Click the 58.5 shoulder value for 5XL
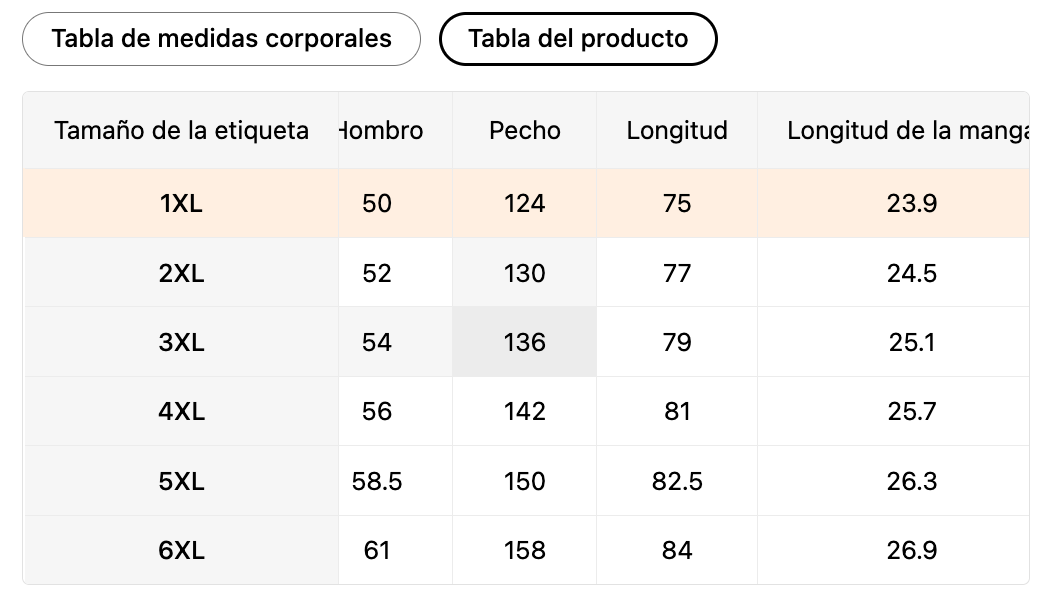1044x600 pixels. click(x=377, y=481)
